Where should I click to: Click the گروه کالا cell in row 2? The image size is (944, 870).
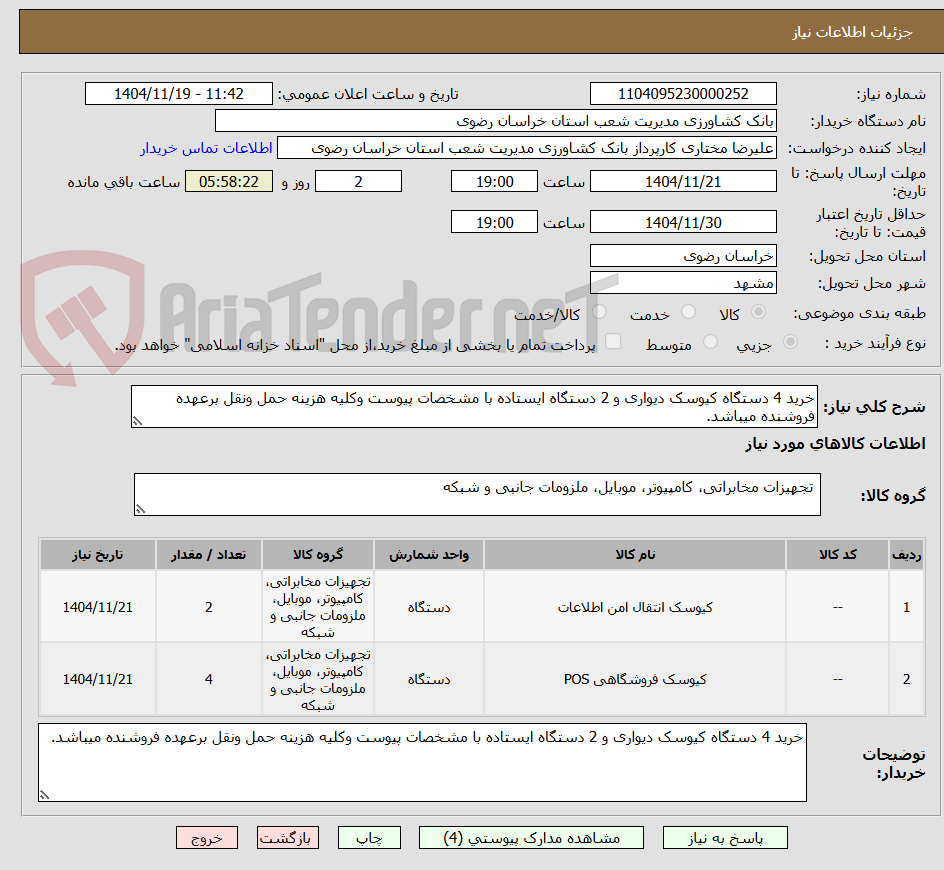(318, 679)
